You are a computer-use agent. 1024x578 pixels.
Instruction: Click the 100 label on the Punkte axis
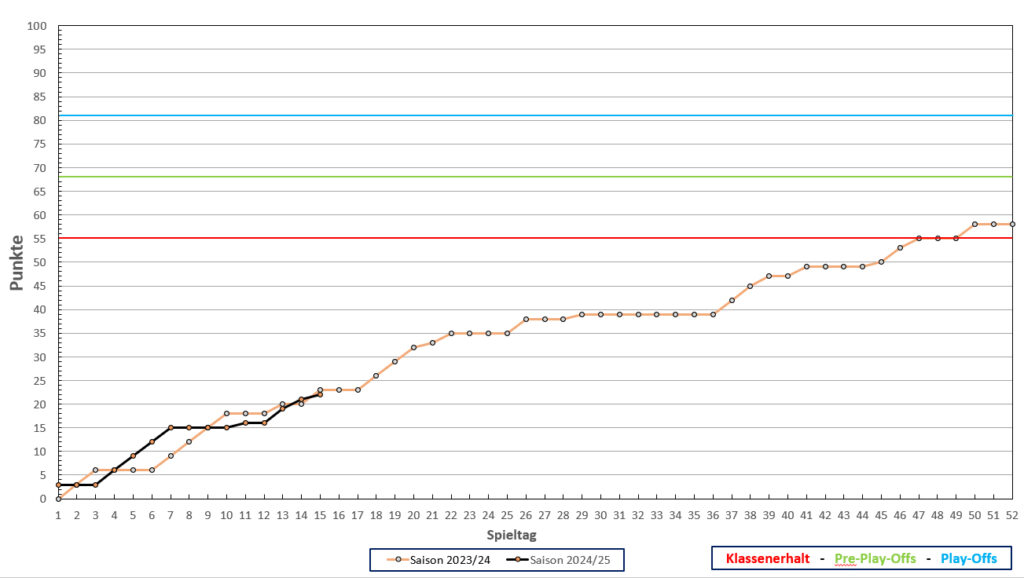[x=37, y=26]
